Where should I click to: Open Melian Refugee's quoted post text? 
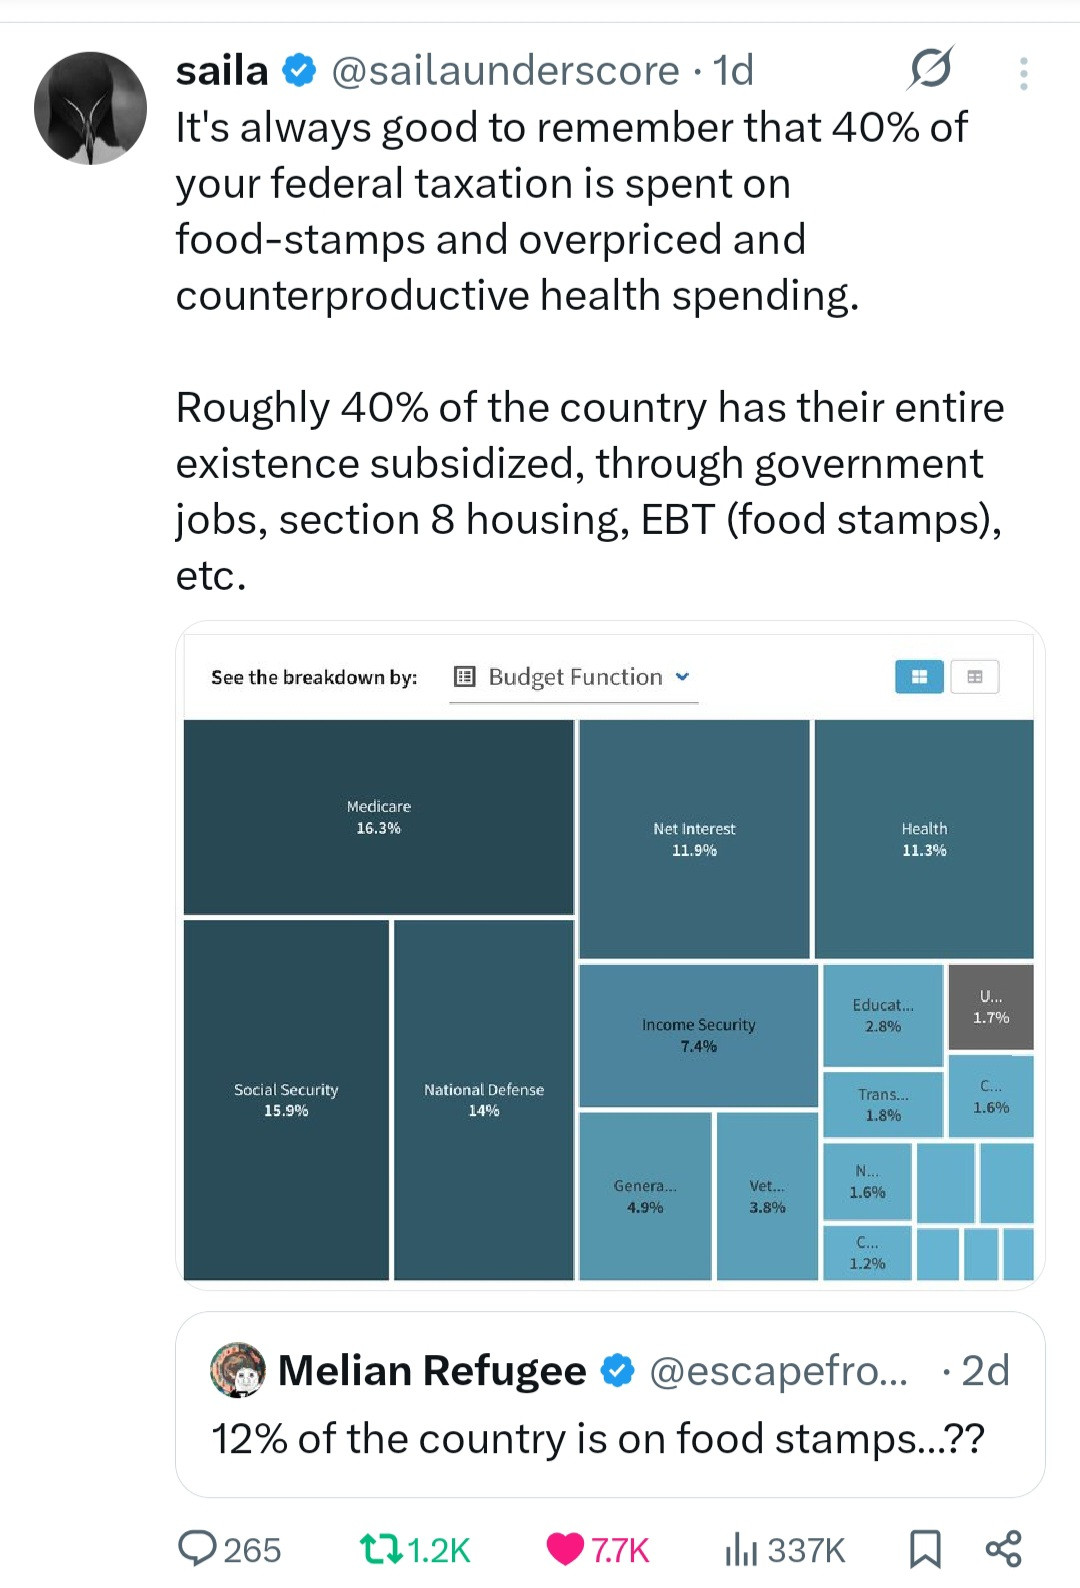[597, 1438]
